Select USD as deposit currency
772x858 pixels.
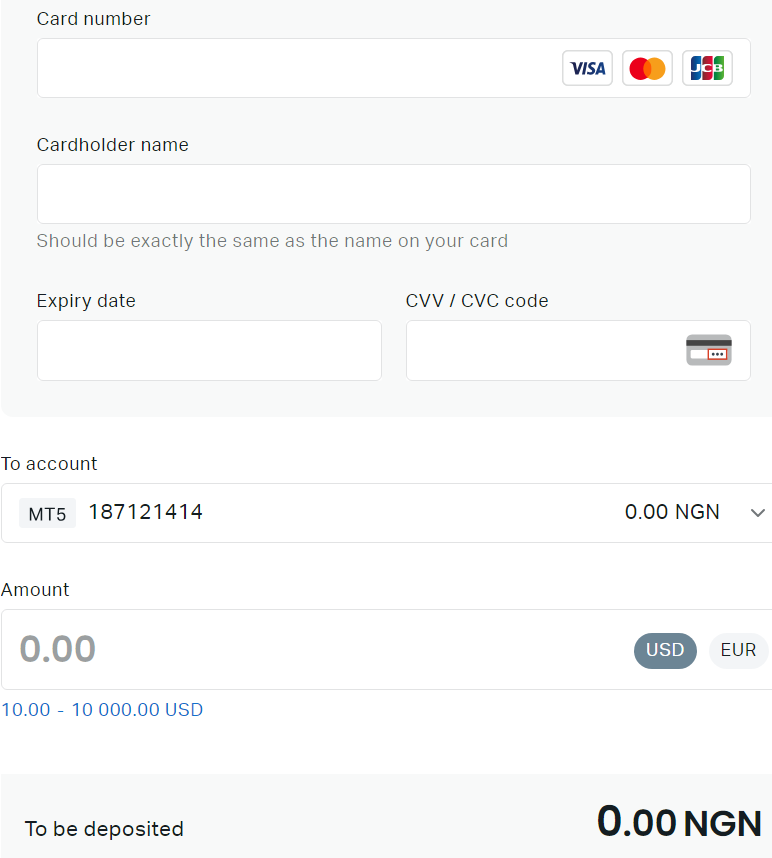click(665, 650)
